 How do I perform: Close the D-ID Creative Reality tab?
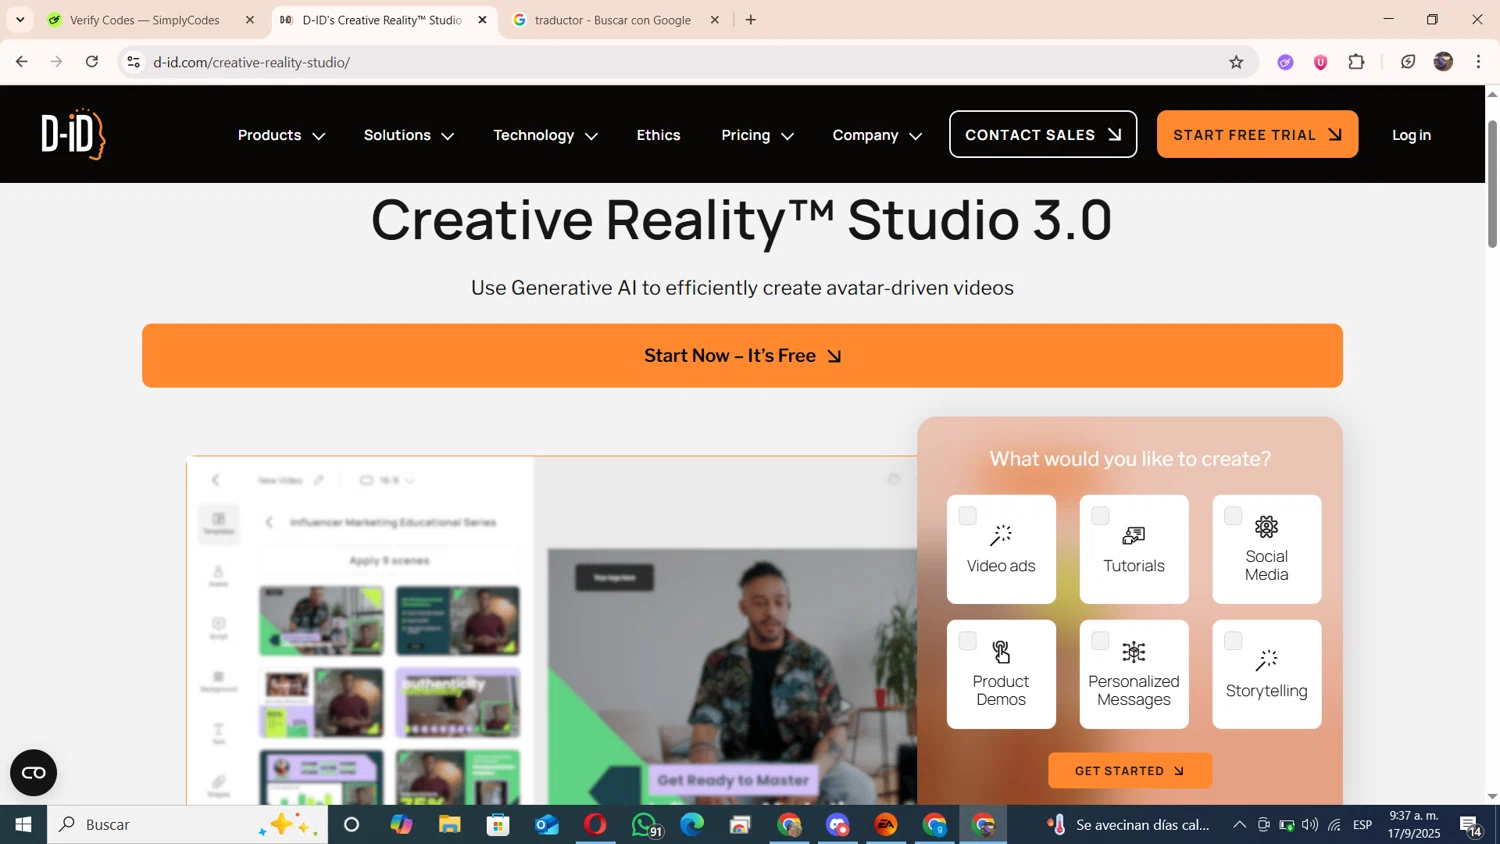tap(482, 20)
